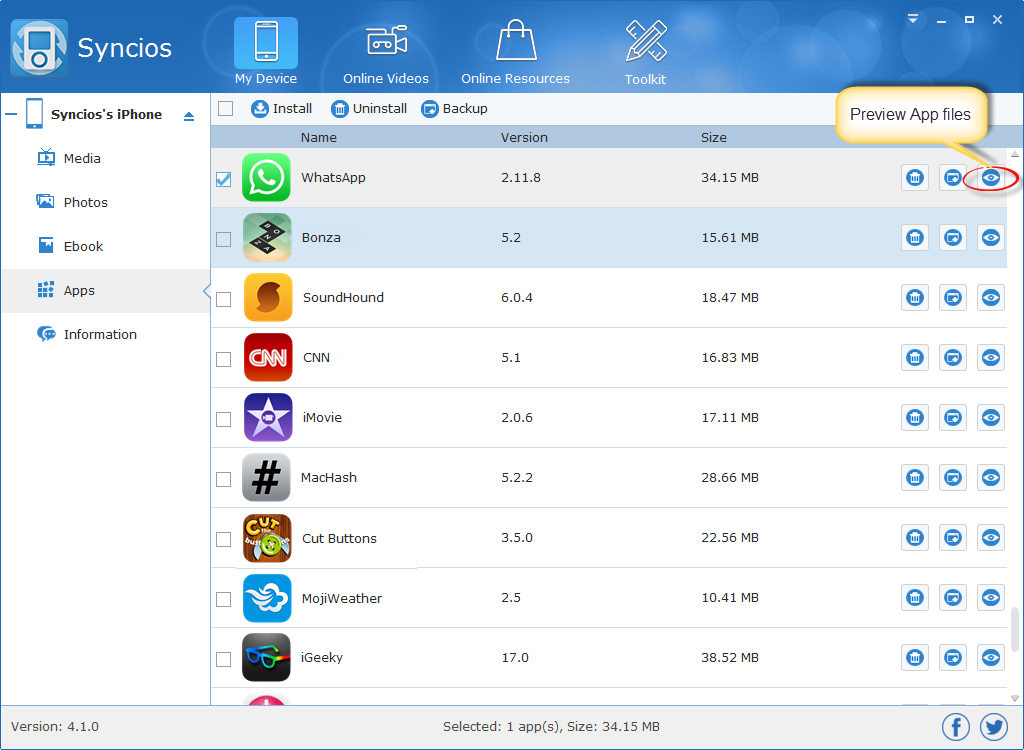Open the Toolkit tab

[x=645, y=53]
